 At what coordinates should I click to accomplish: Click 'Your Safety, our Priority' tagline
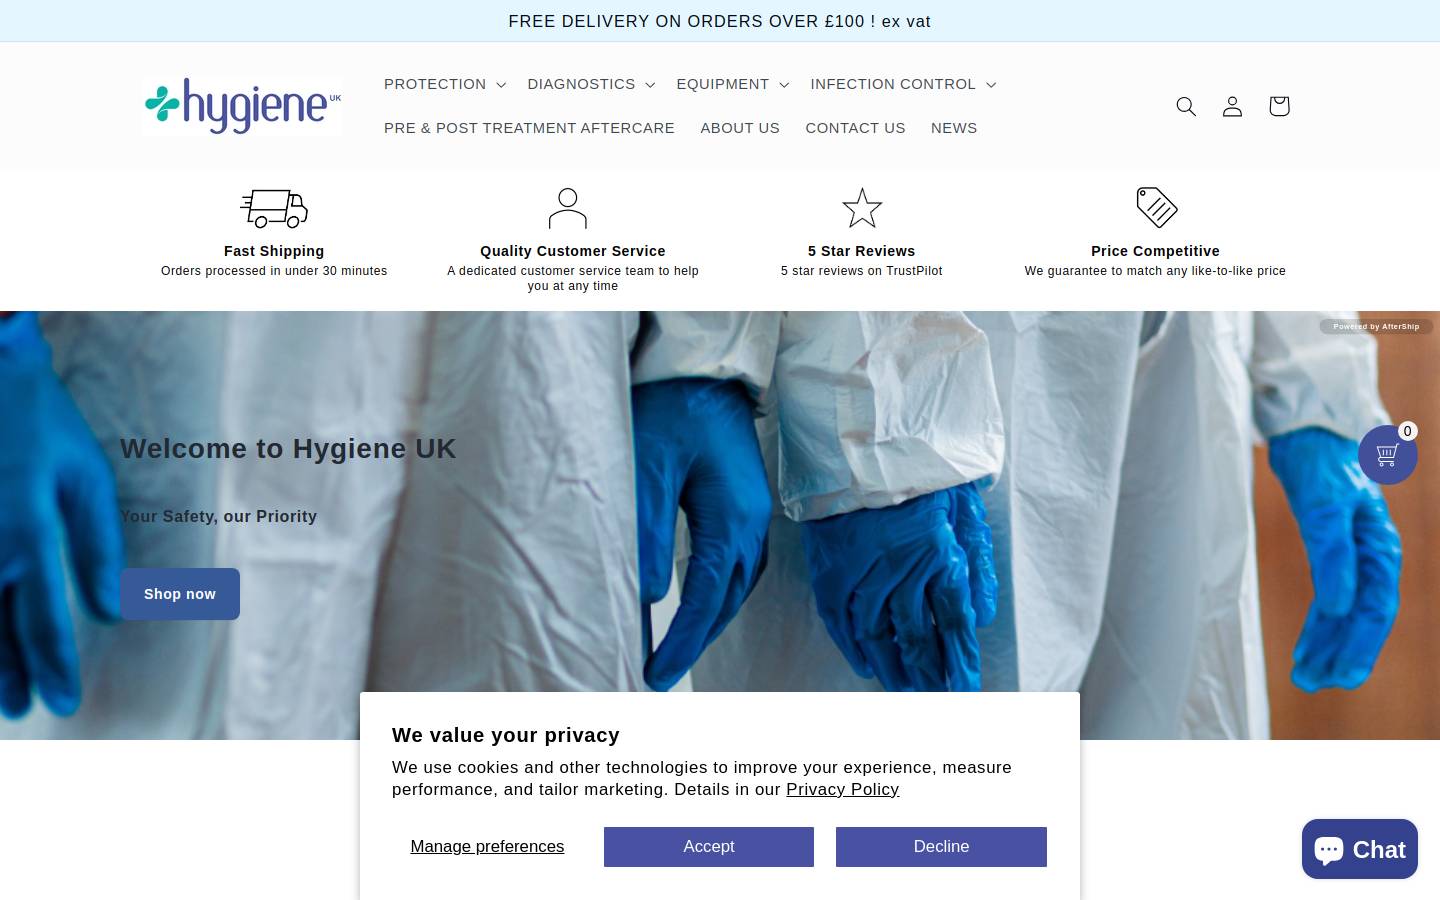point(219,517)
